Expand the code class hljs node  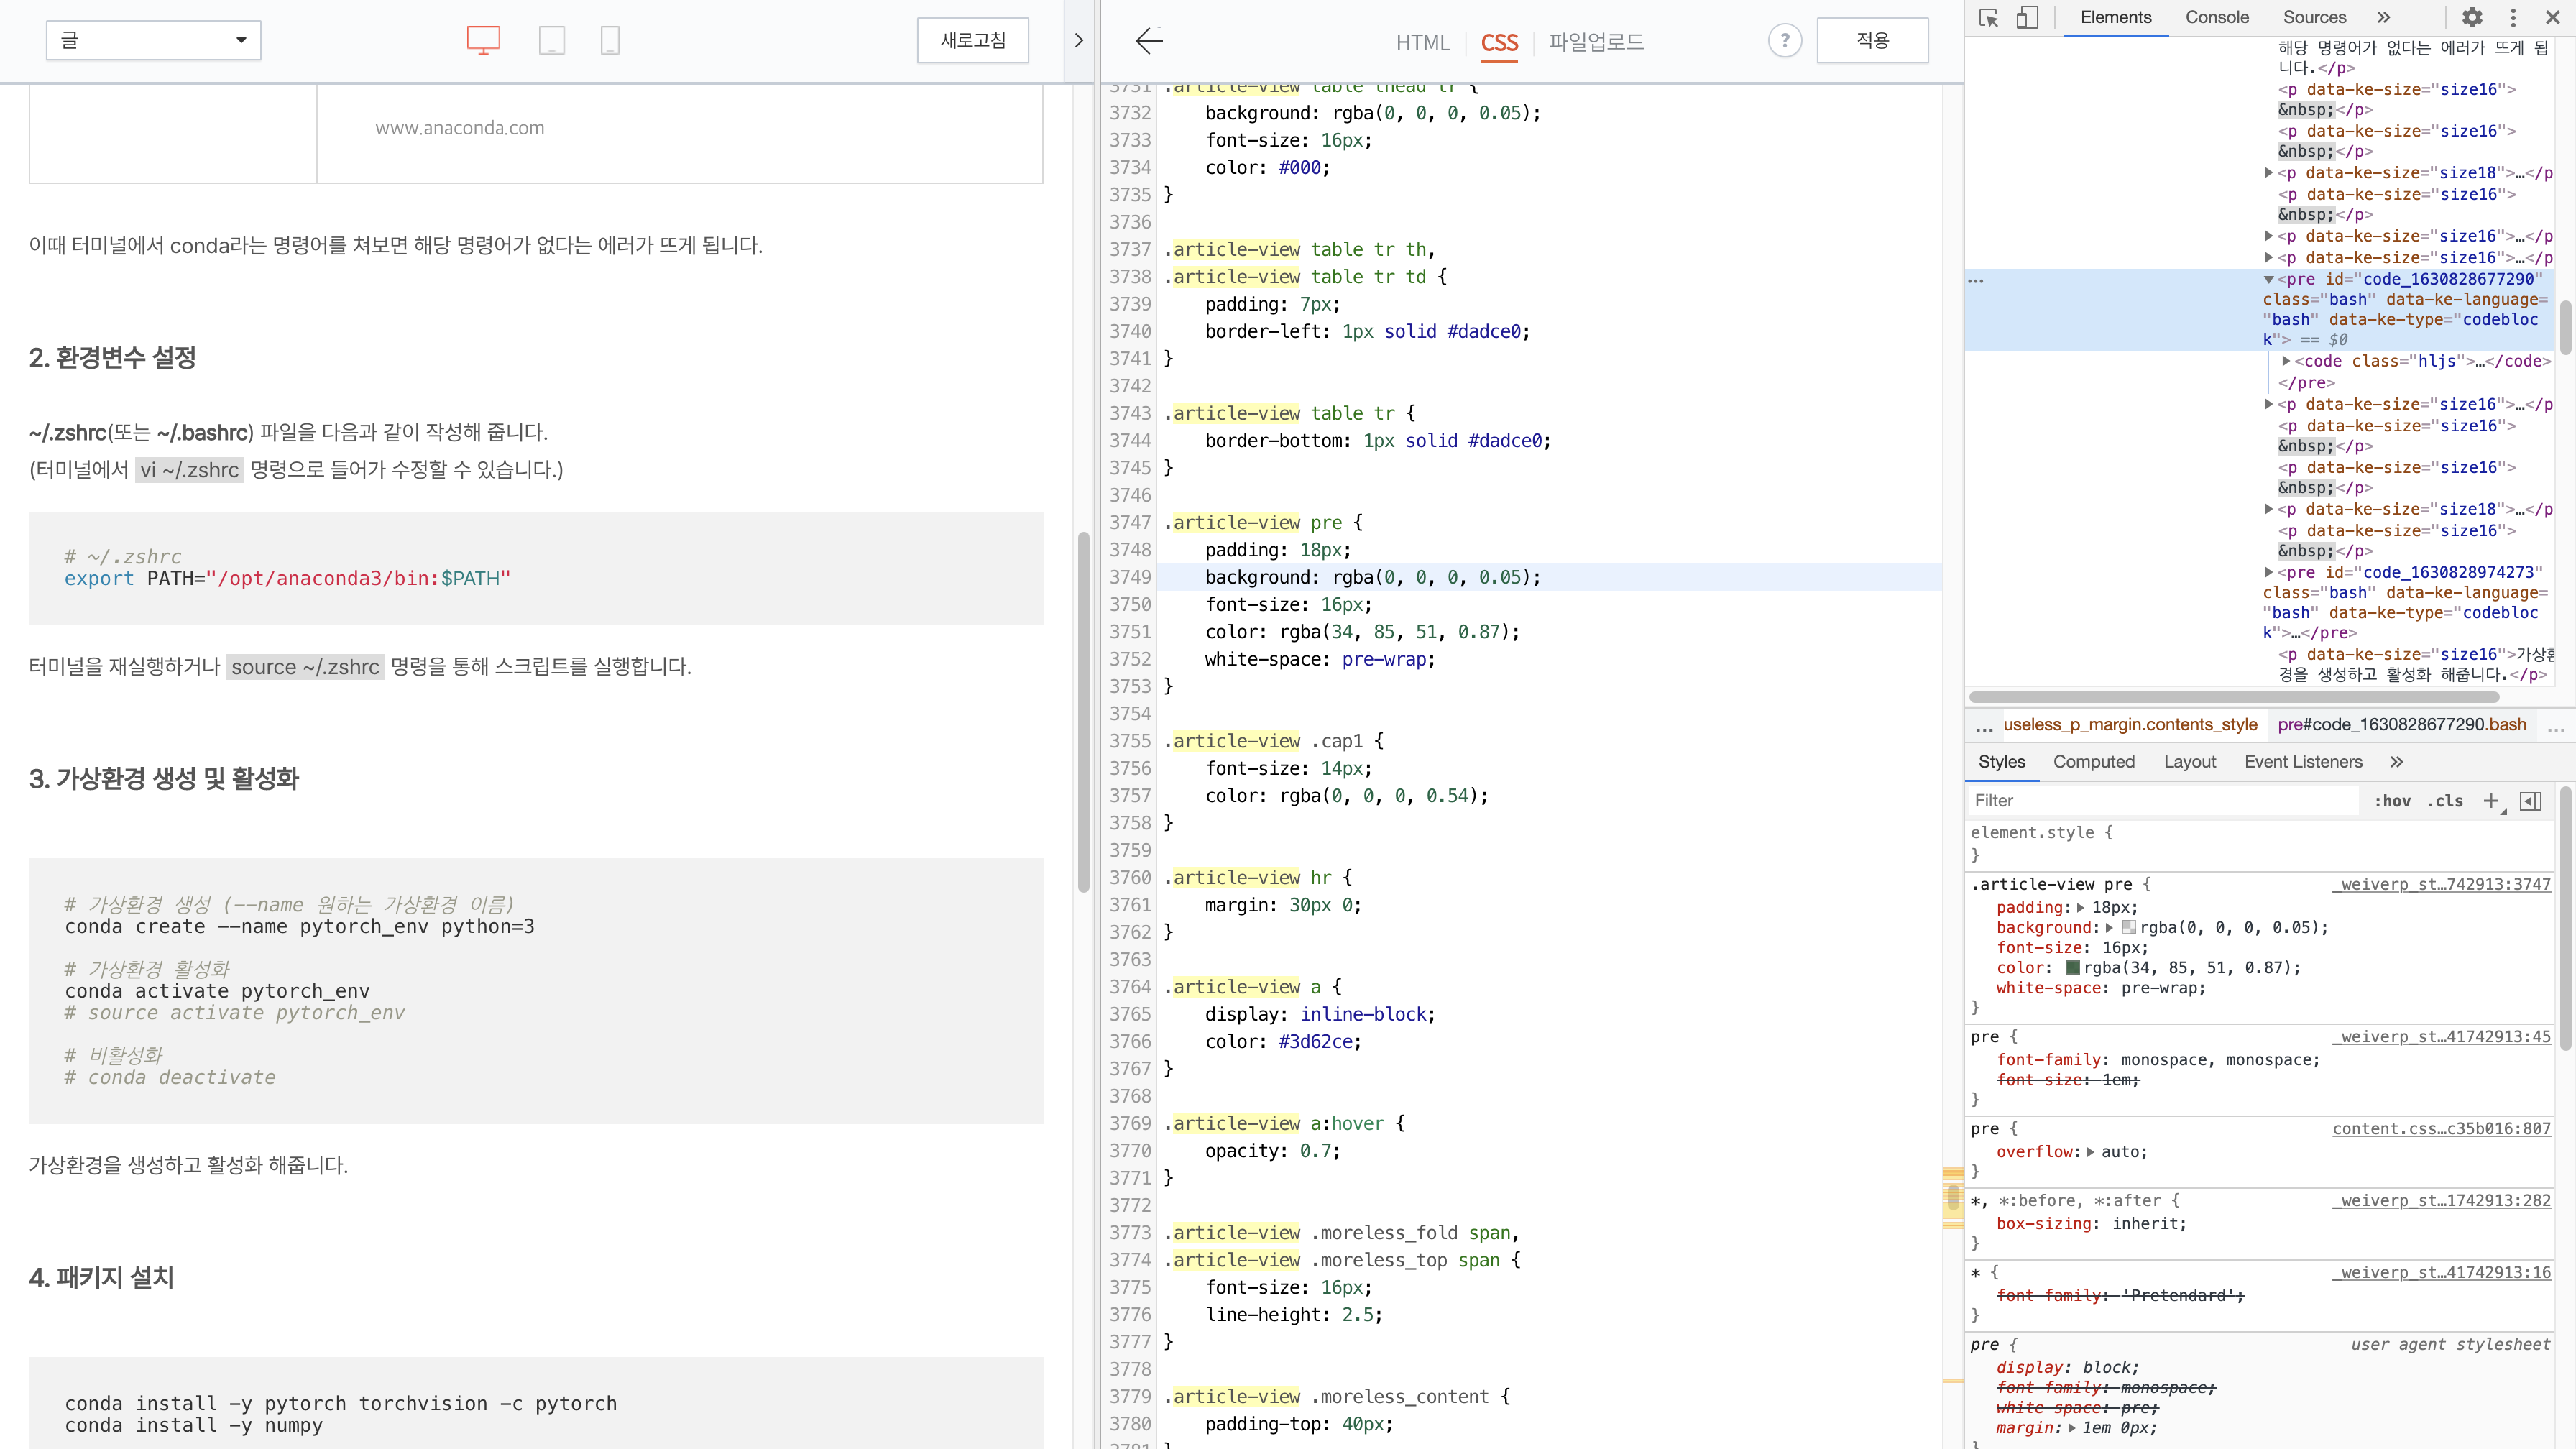click(x=2286, y=361)
